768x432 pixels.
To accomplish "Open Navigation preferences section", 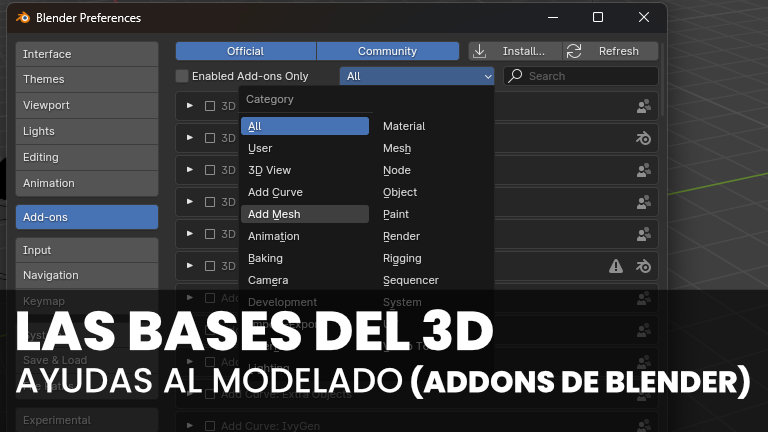I will (87, 275).
